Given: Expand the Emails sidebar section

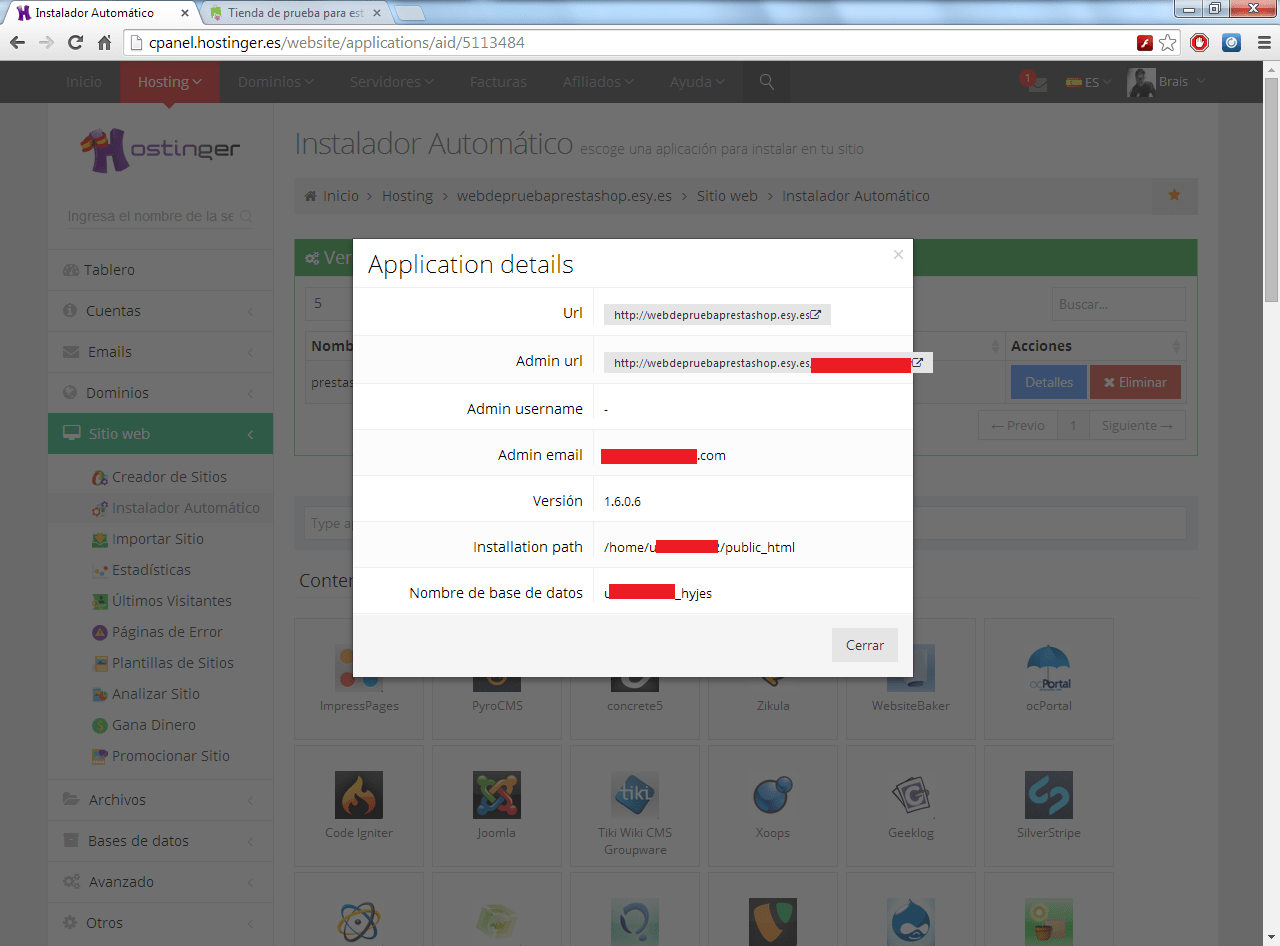Looking at the screenshot, I should 160,352.
